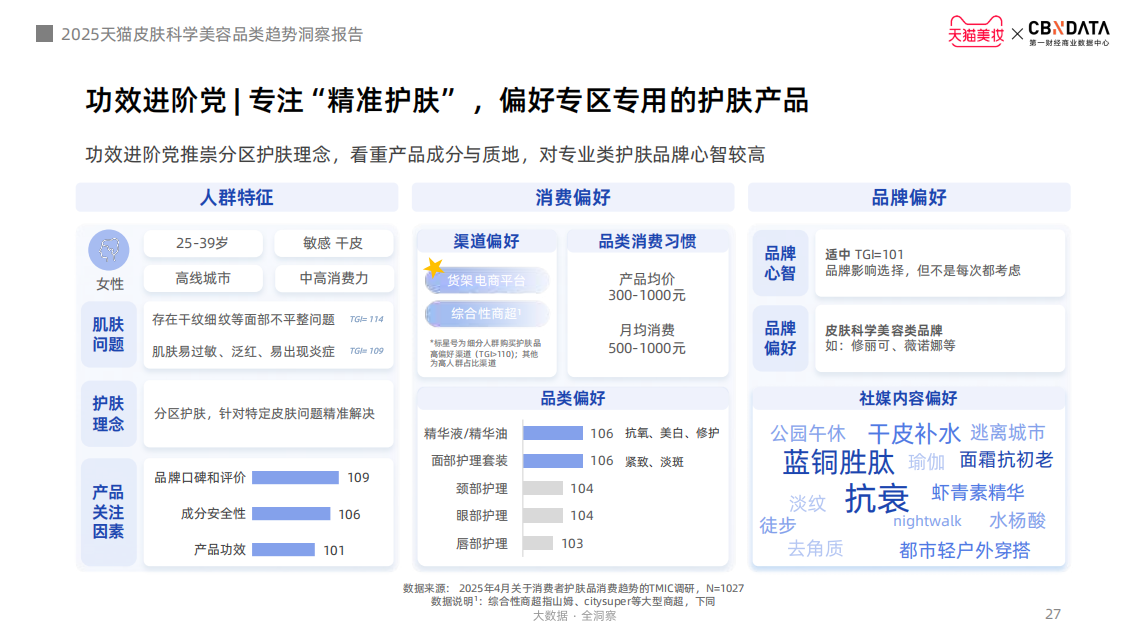
Task: Click the 品牌口碑和评价 blue bar
Action: click(295, 478)
